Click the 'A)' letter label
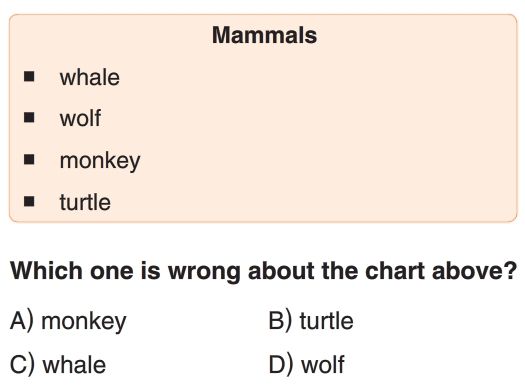This screenshot has height=387, width=525. pyautogui.click(x=22, y=321)
